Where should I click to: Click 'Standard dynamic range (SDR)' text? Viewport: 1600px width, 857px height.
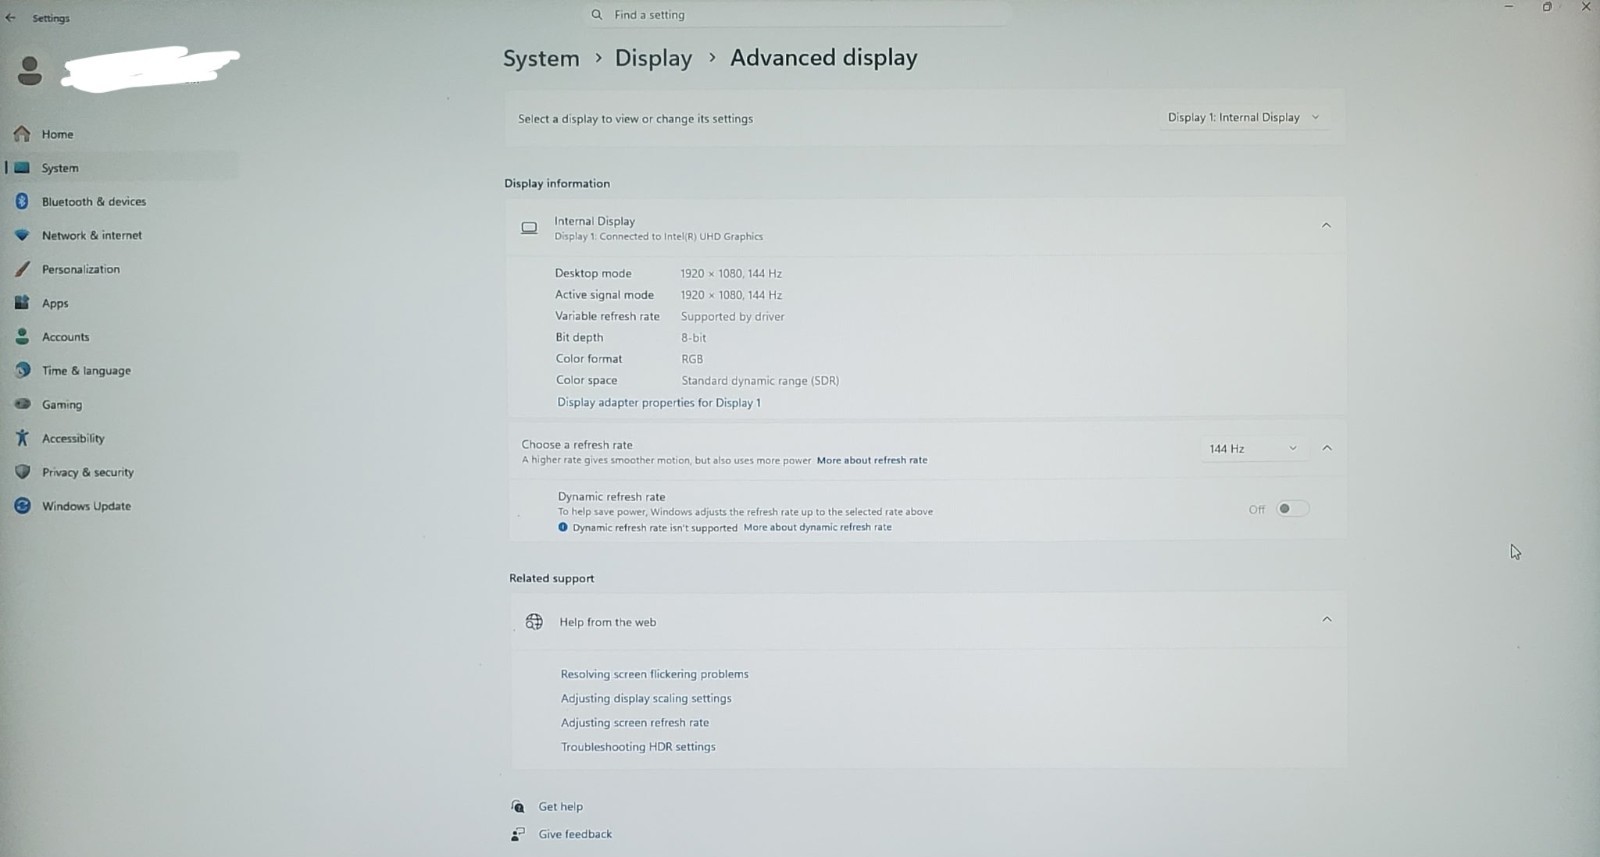coord(760,380)
